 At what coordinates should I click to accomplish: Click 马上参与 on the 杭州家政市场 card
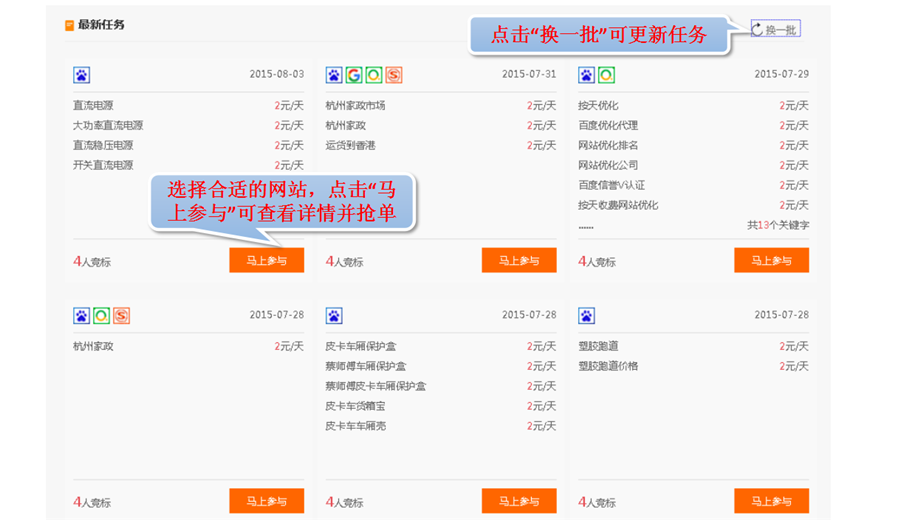click(x=518, y=261)
